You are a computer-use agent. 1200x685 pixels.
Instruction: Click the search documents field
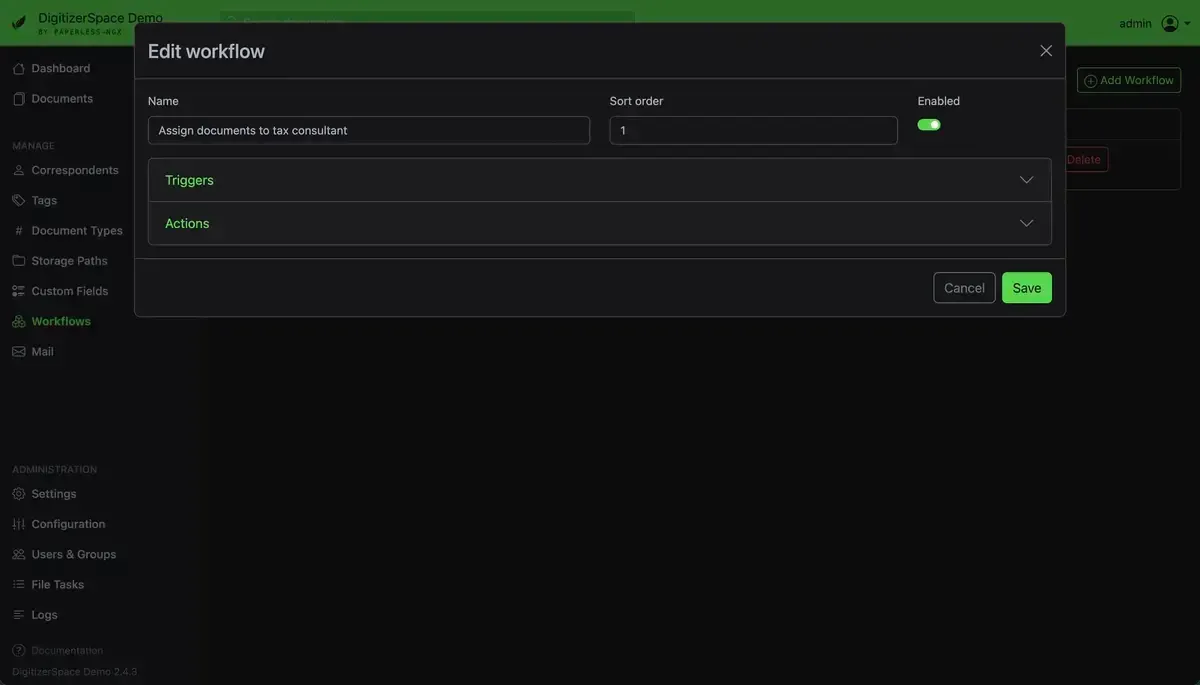pyautogui.click(x=427, y=20)
